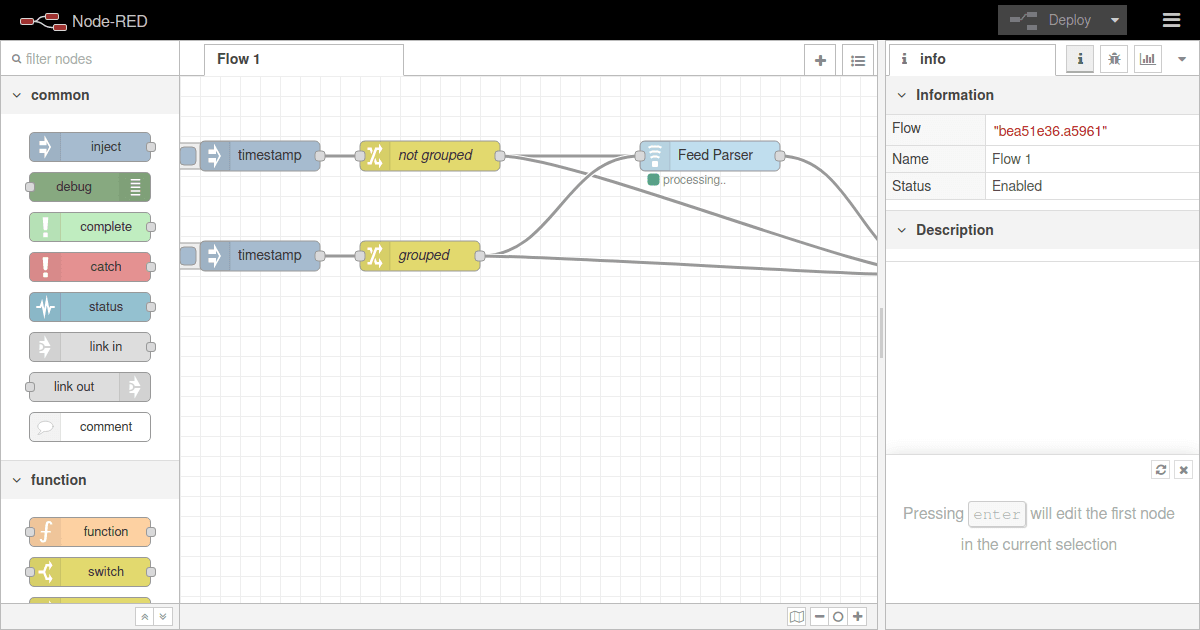This screenshot has width=1200, height=630.
Task: Zoom out of the workspace canvas
Action: coord(818,616)
